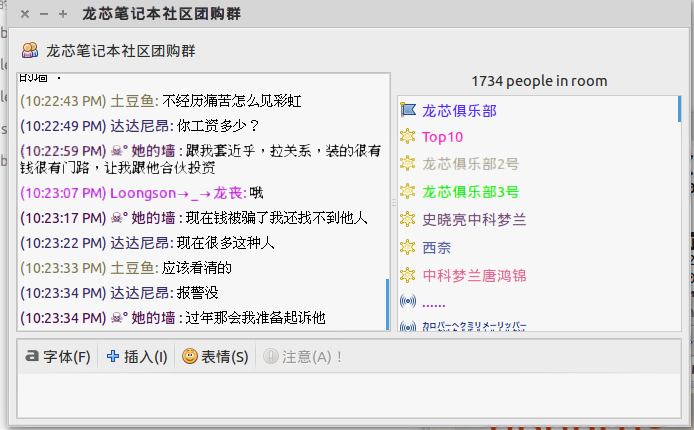Viewport: 694px width, 430px height.
Task: Click the flag icon next to 龙芯俱乐部
Action: (x=408, y=110)
